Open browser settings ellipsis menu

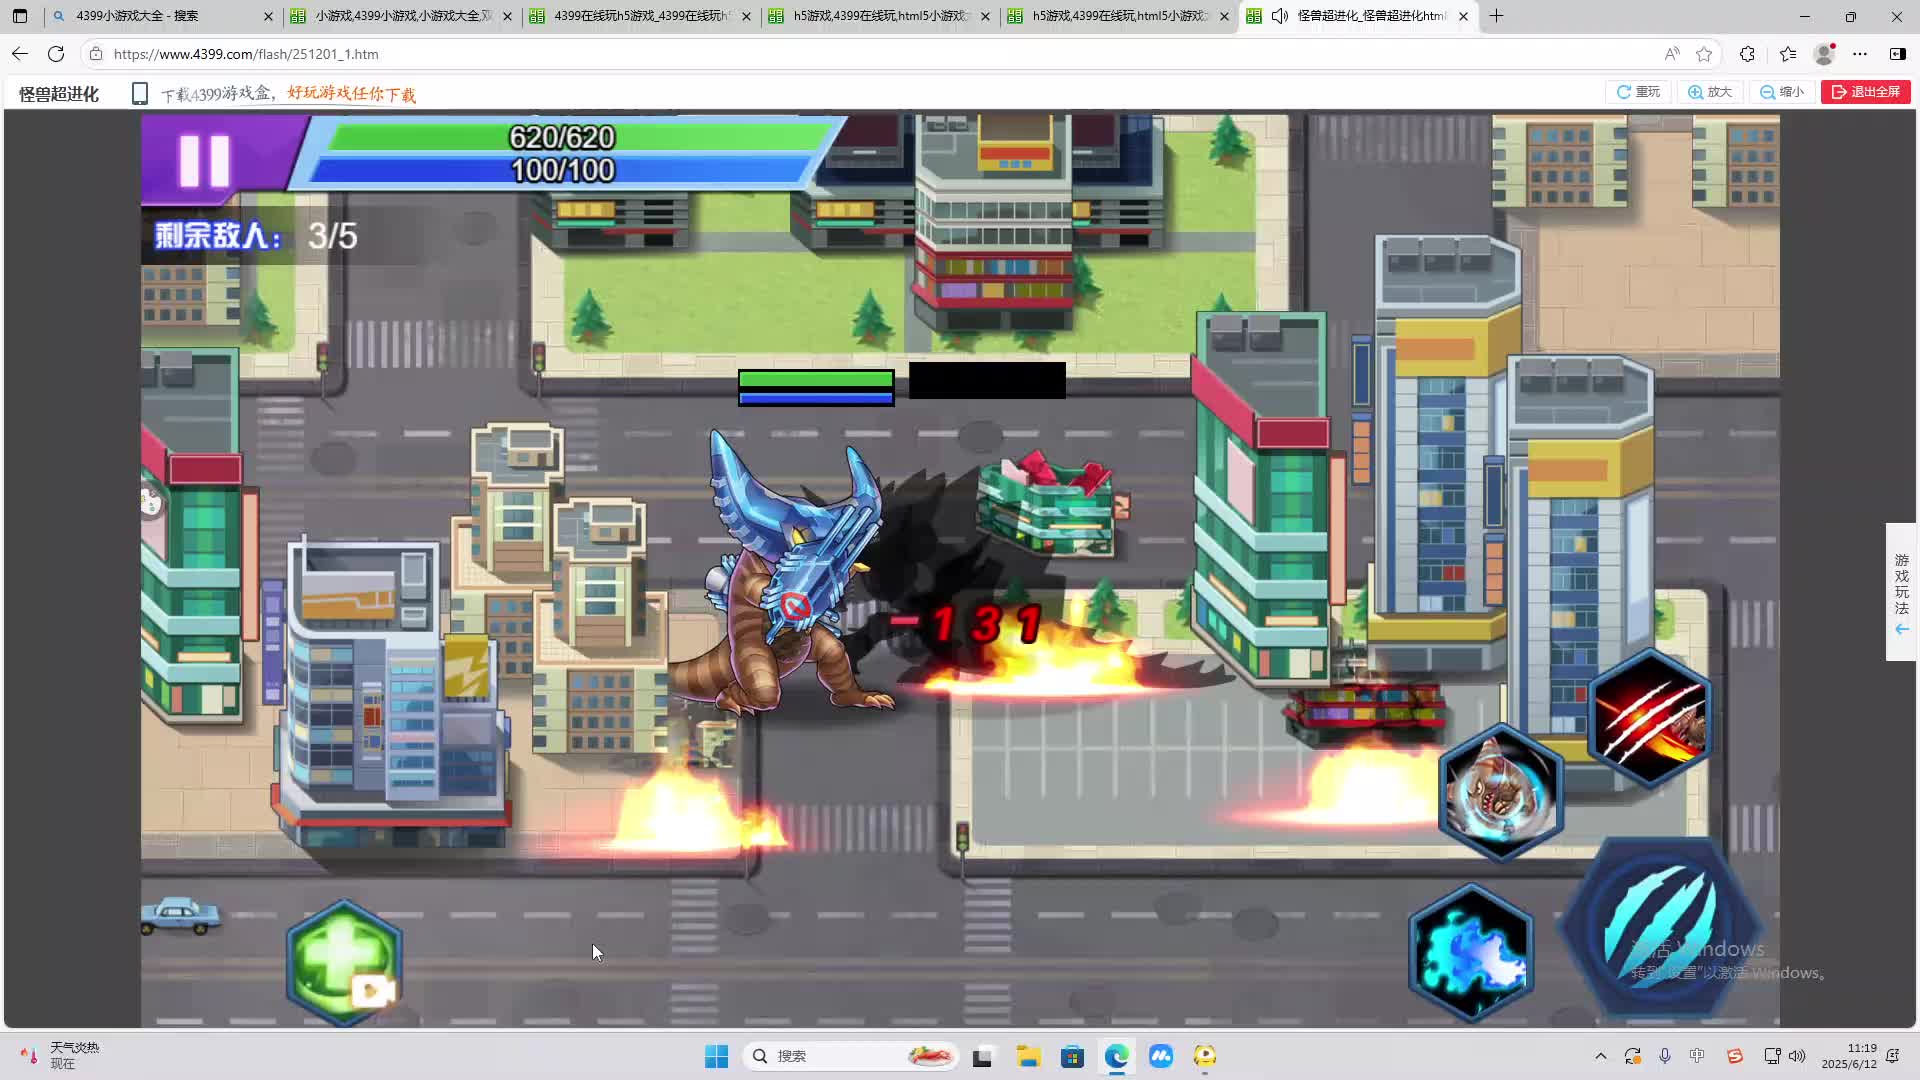[x=1859, y=54]
